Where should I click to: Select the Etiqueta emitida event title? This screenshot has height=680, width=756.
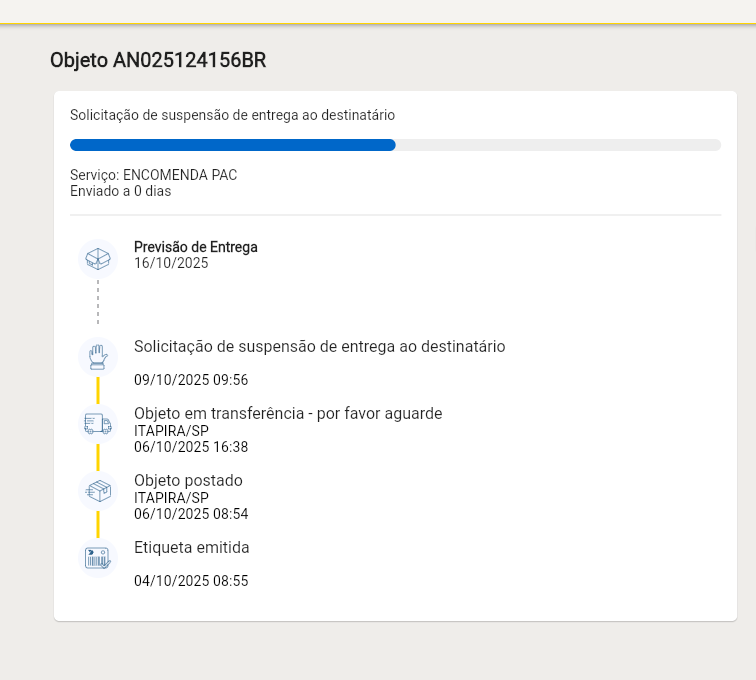[x=192, y=548]
